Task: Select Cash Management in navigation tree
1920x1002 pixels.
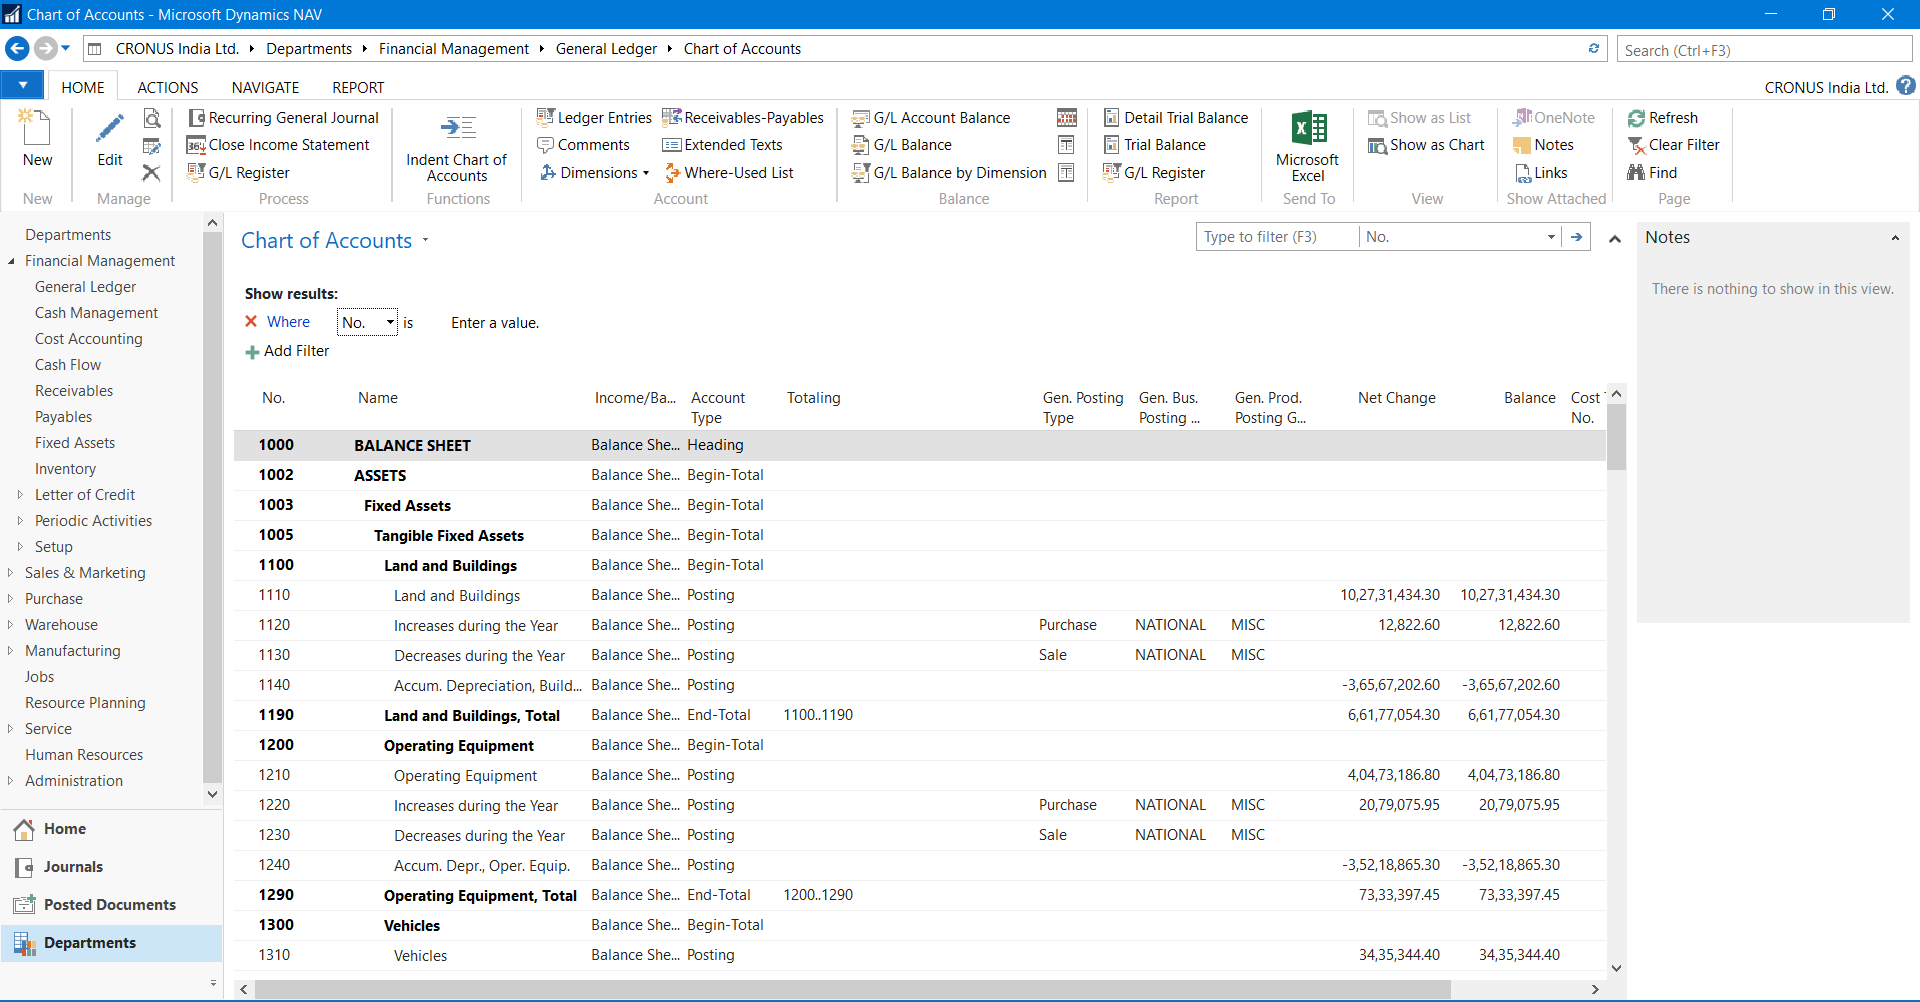Action: [x=96, y=313]
